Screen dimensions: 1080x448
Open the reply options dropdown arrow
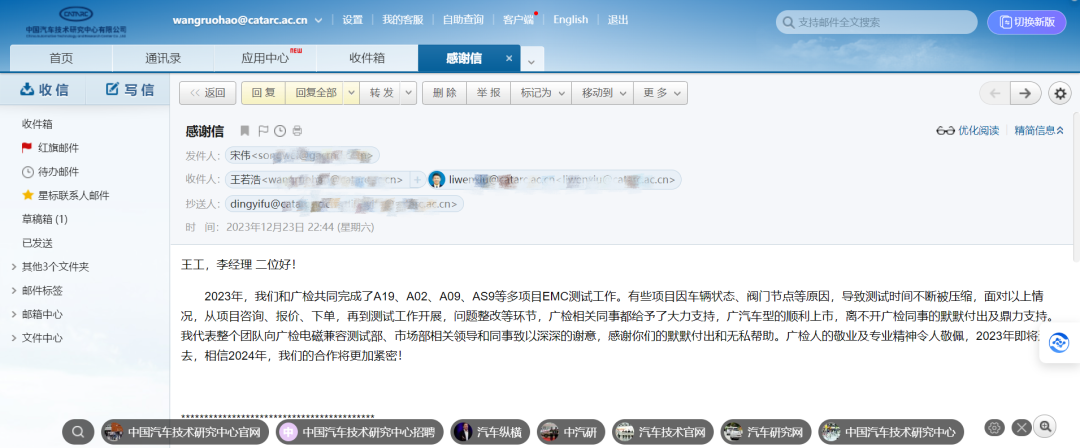[351, 93]
